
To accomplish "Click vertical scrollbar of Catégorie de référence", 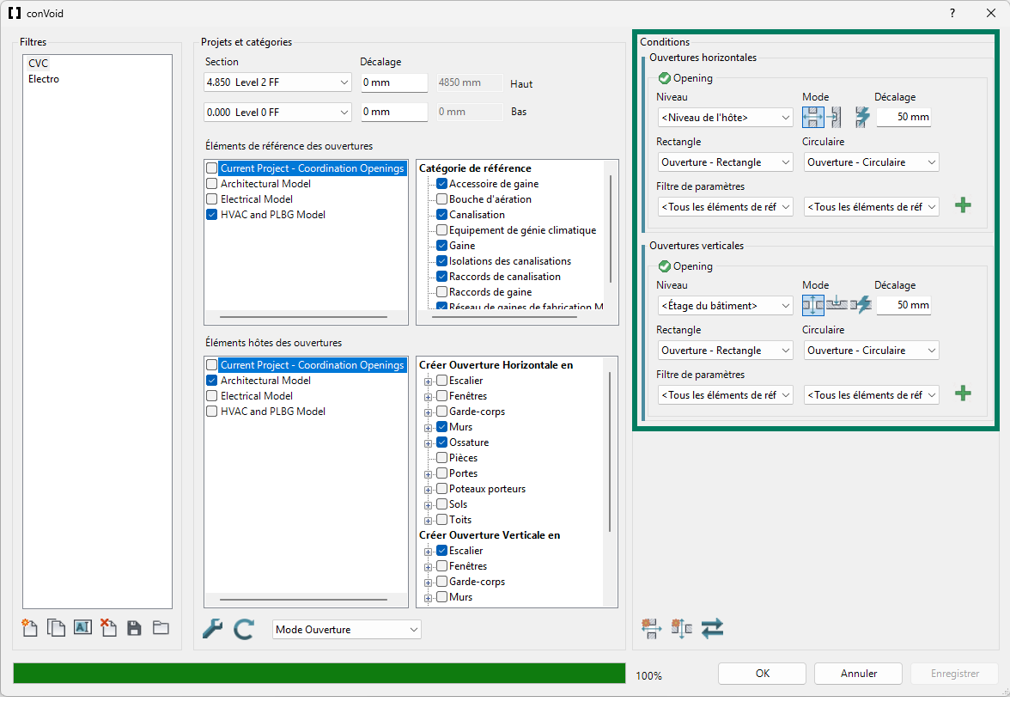I will [611, 229].
